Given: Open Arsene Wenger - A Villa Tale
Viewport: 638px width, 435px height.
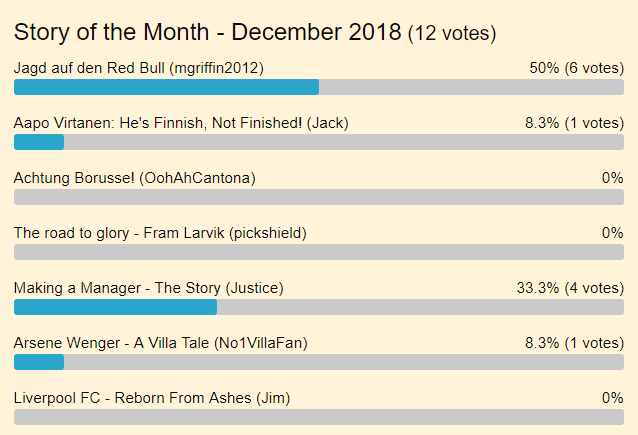Looking at the screenshot, I should pos(161,343).
